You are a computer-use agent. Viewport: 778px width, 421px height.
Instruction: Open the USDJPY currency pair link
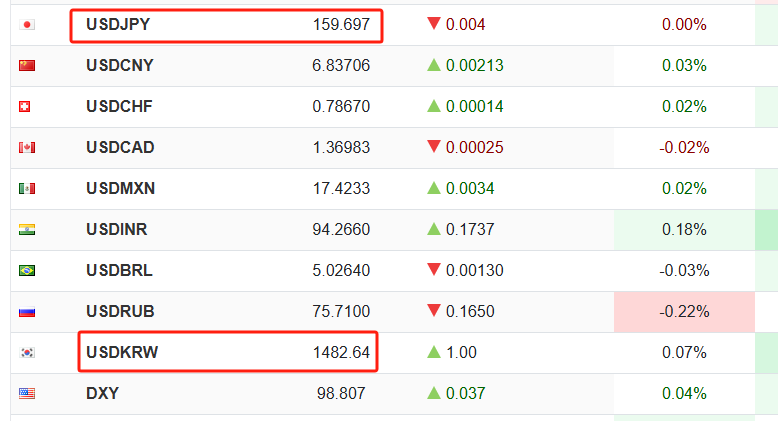pyautogui.click(x=118, y=24)
